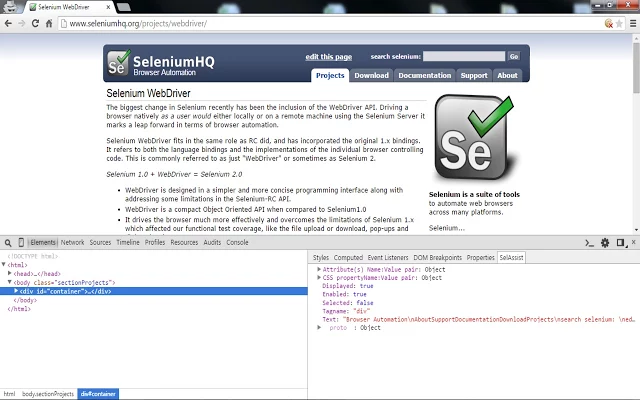Collapse the html node arrow
Image resolution: width=640 pixels, height=400 pixels.
pyautogui.click(x=4, y=264)
